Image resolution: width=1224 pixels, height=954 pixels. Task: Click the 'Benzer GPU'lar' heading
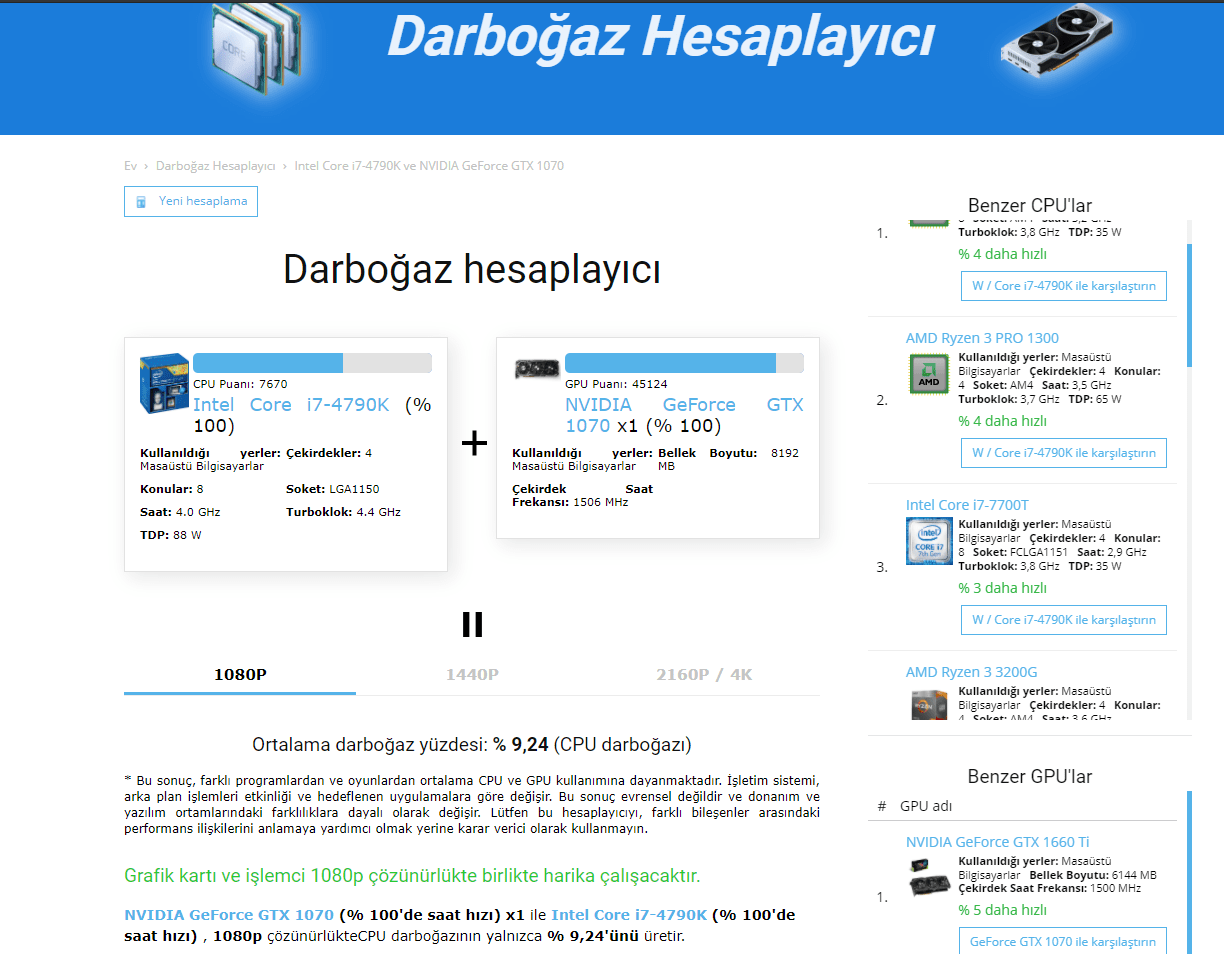[1030, 777]
